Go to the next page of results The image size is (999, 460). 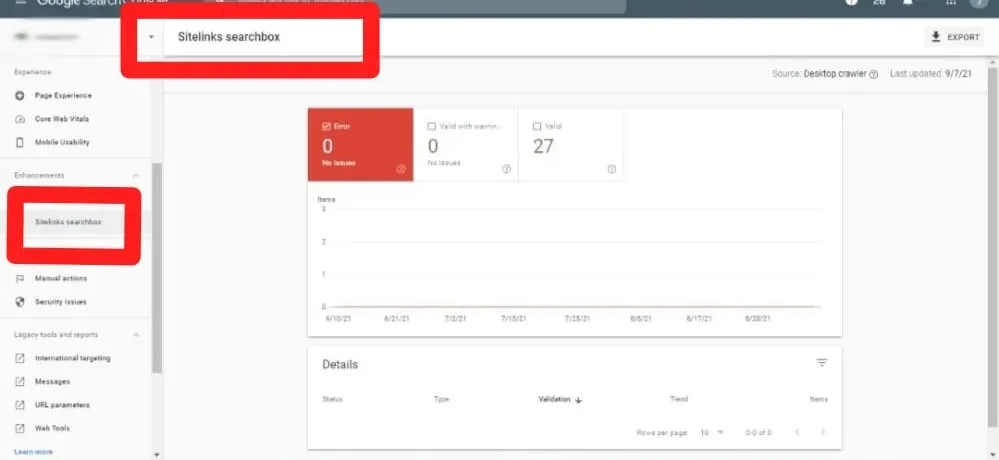pyautogui.click(x=823, y=433)
